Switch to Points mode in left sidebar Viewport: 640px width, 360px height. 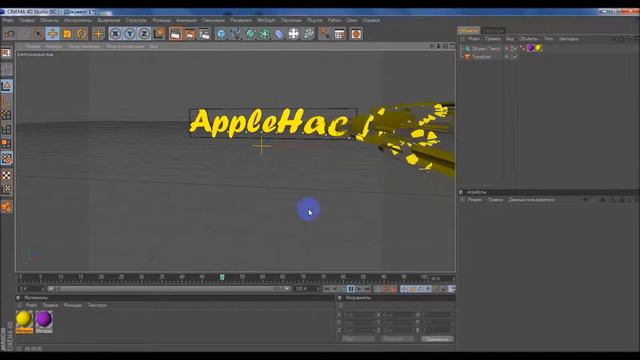point(7,115)
